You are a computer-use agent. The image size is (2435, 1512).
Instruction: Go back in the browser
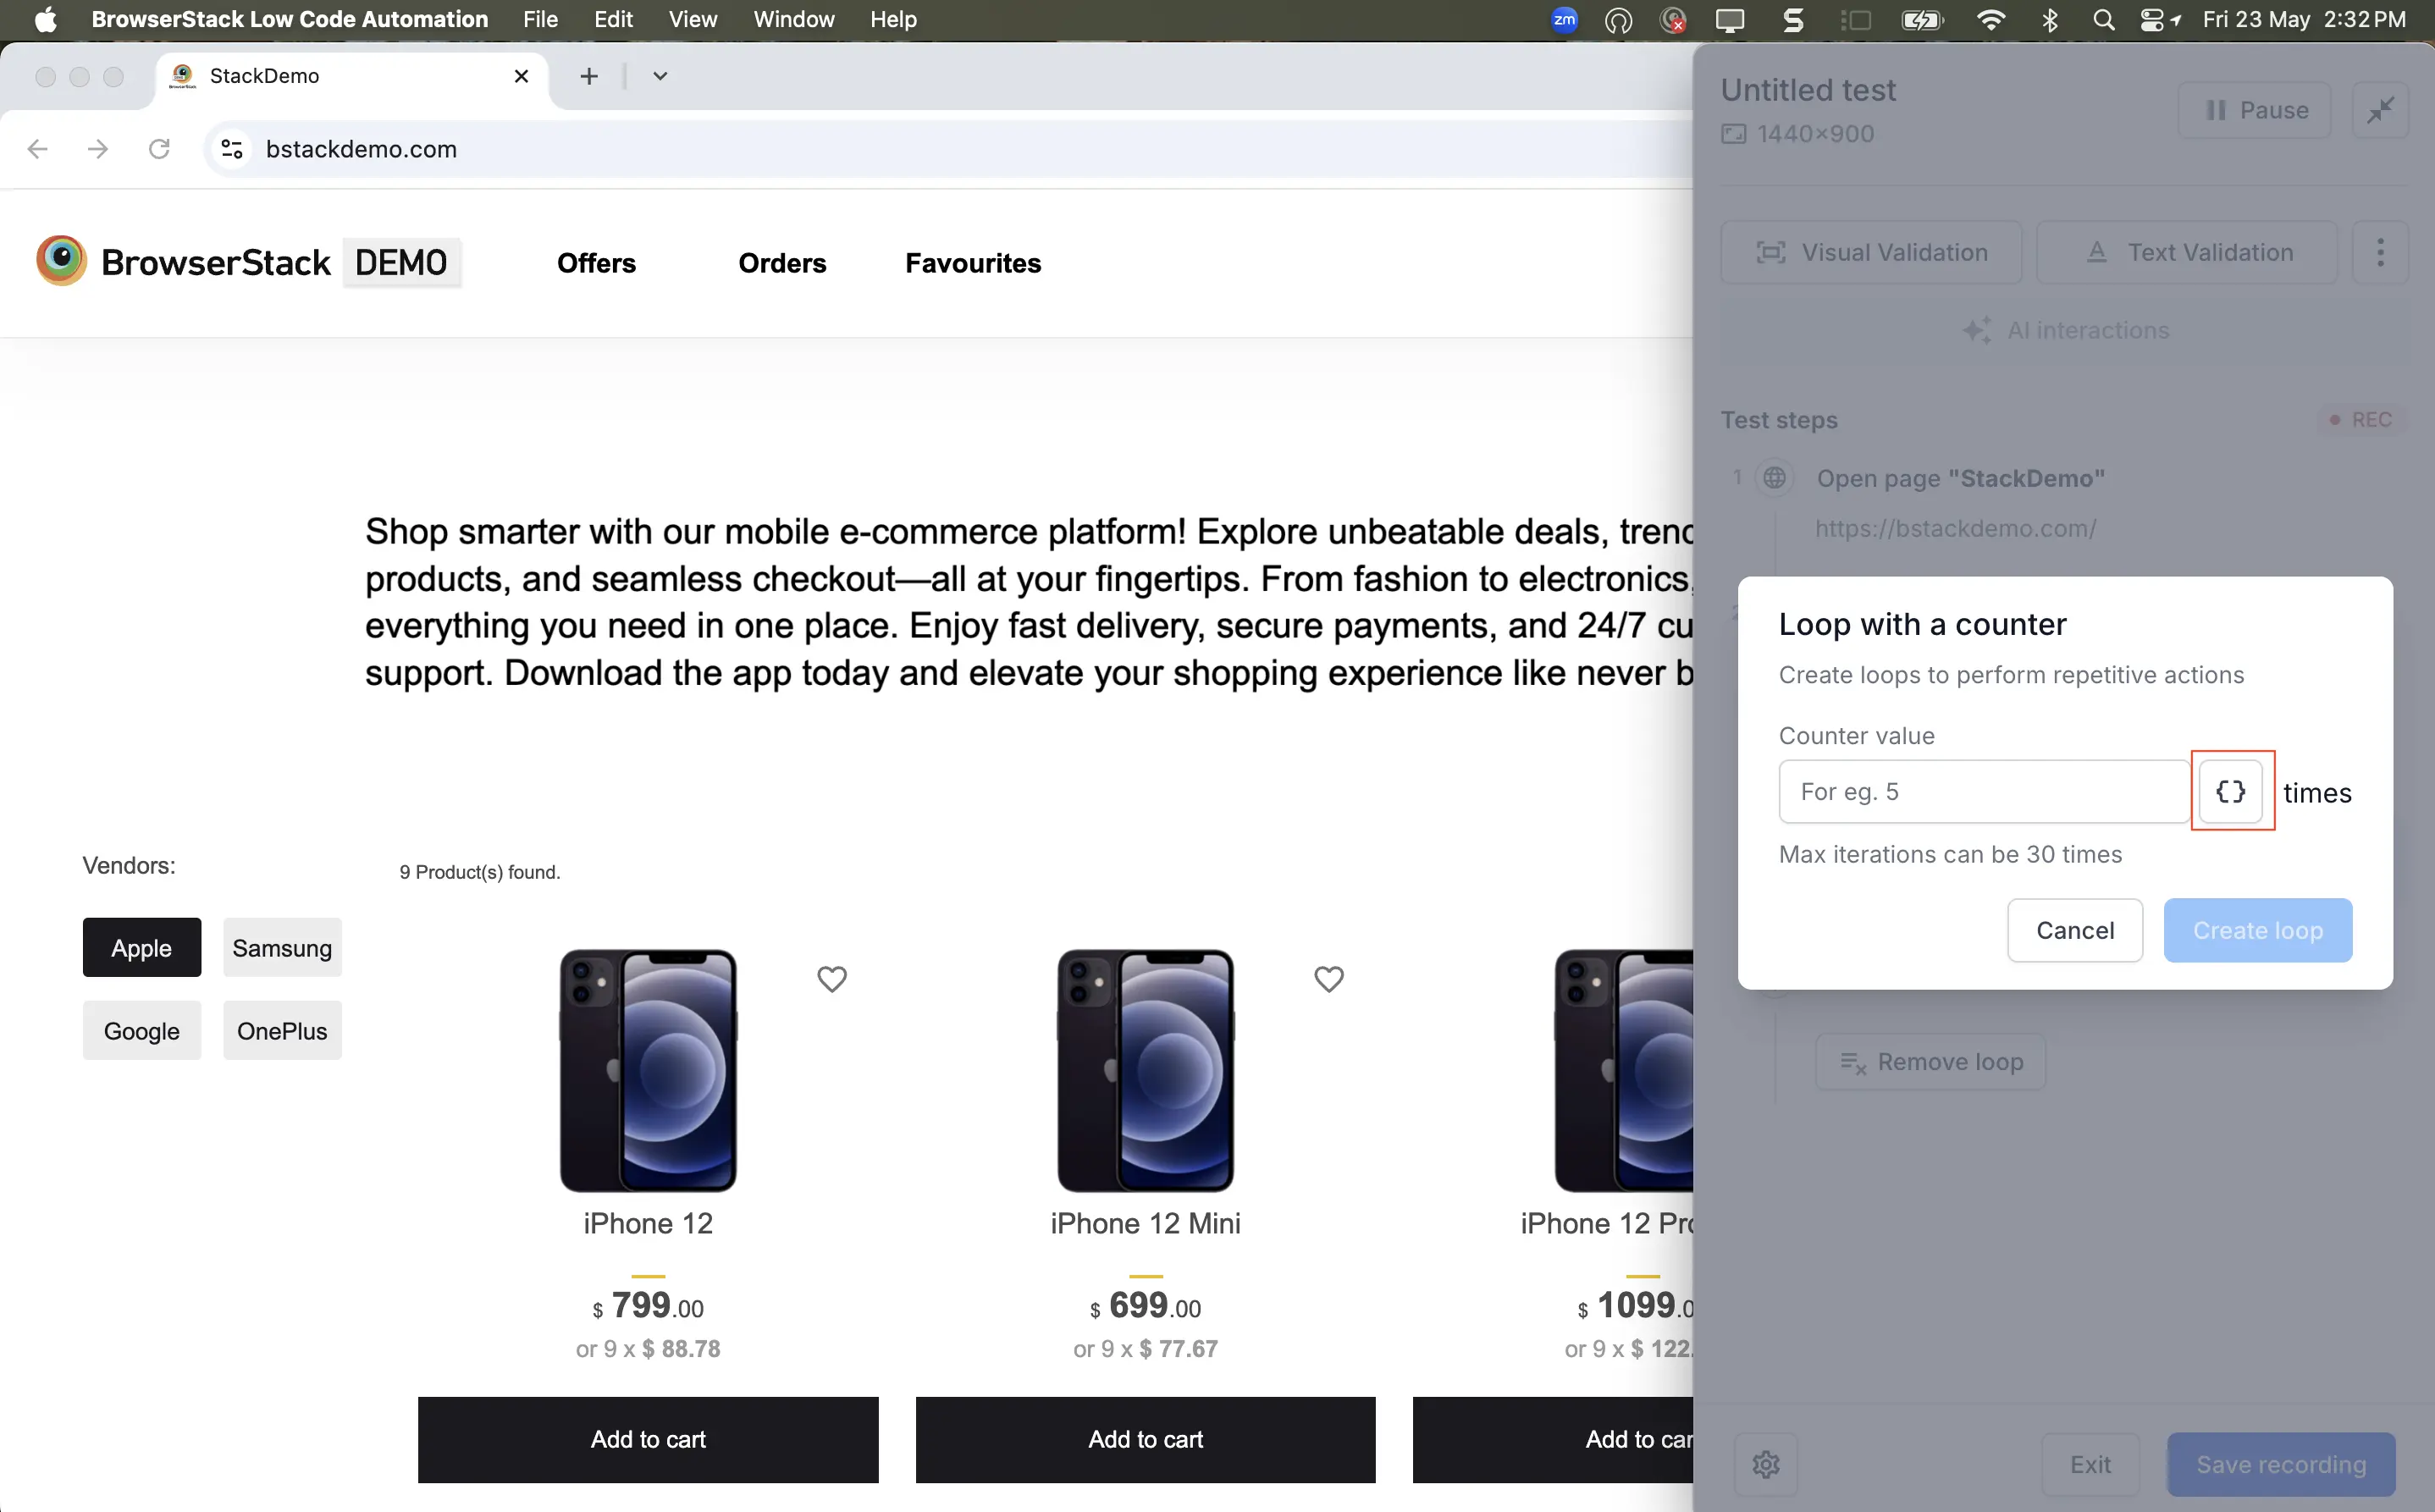(38, 149)
